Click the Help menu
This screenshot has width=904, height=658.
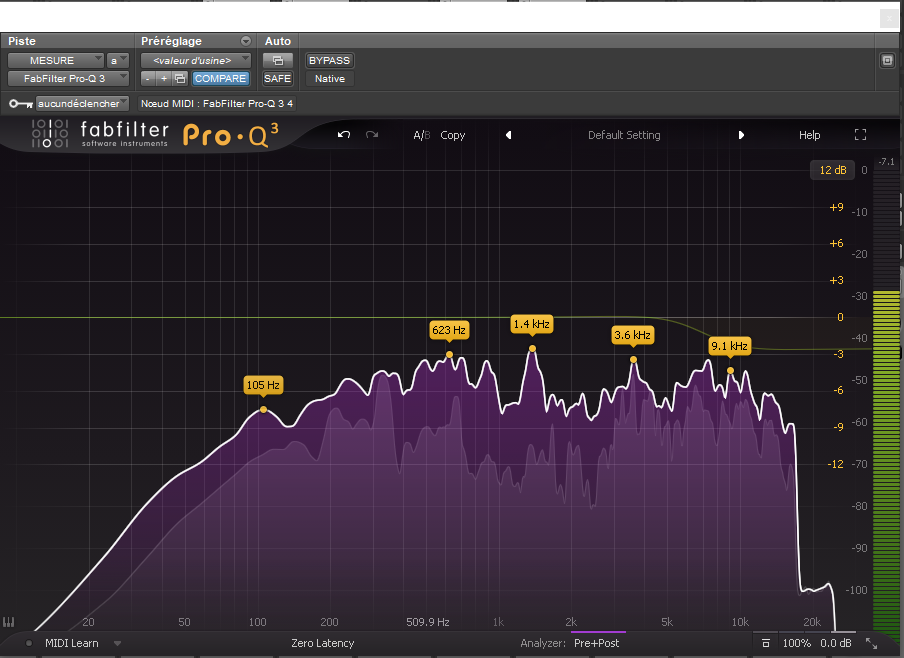click(809, 135)
